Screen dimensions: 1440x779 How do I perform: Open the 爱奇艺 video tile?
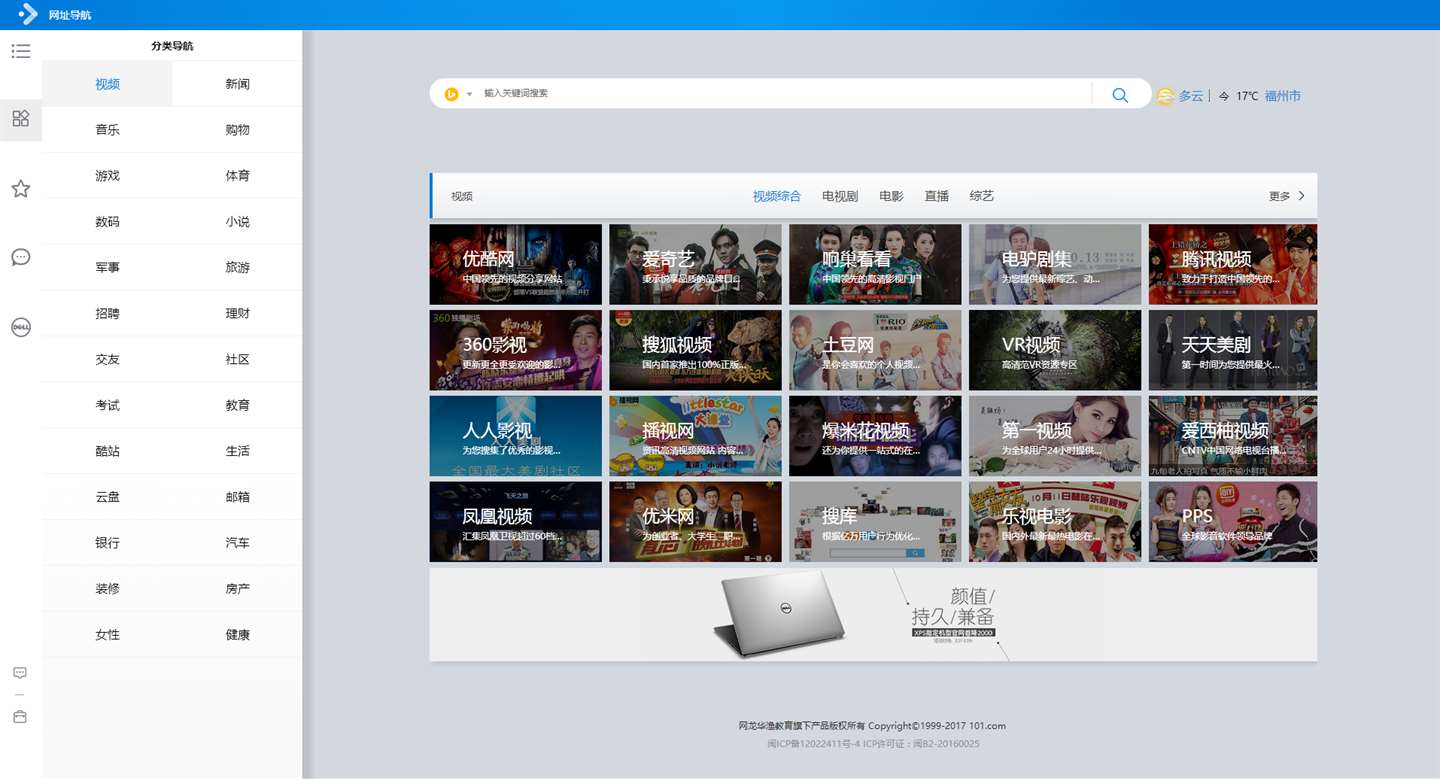[695, 264]
